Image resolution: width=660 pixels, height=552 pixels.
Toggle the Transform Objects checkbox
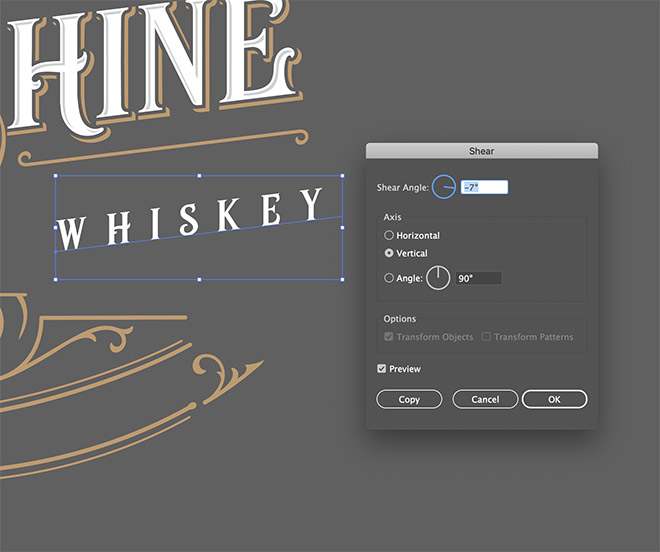tap(389, 337)
